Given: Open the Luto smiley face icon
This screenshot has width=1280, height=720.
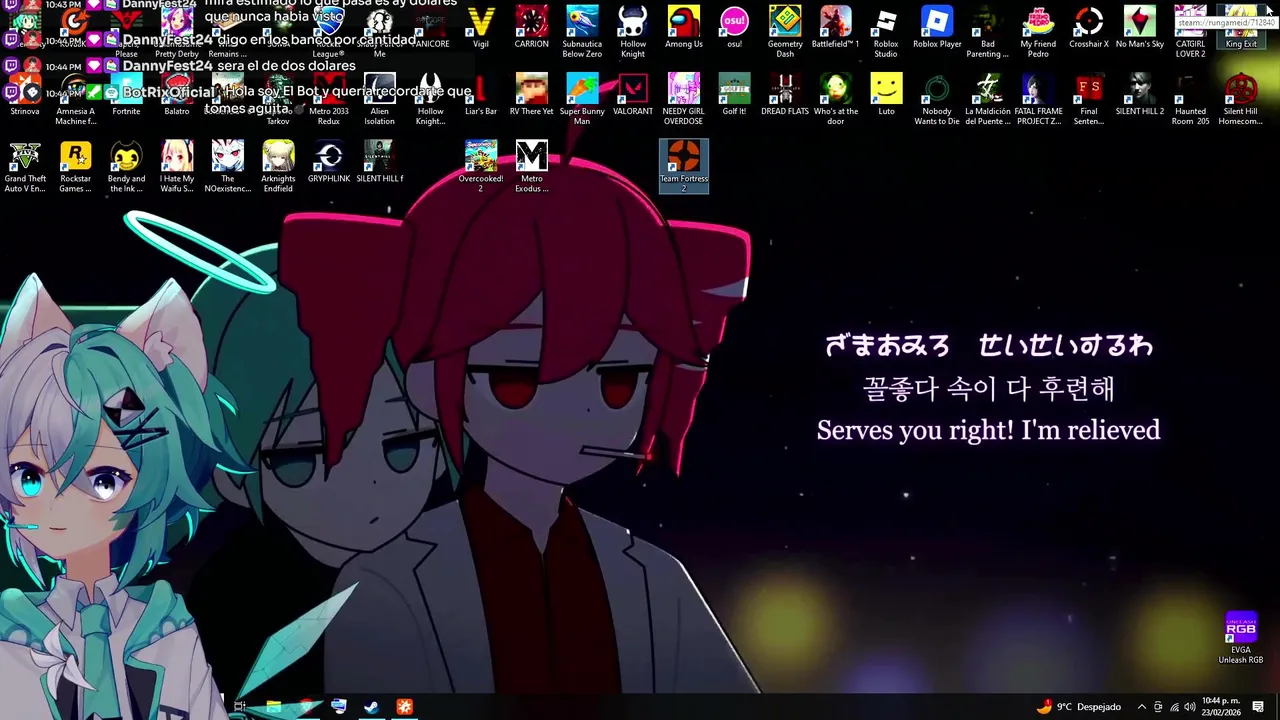Looking at the screenshot, I should [x=886, y=95].
